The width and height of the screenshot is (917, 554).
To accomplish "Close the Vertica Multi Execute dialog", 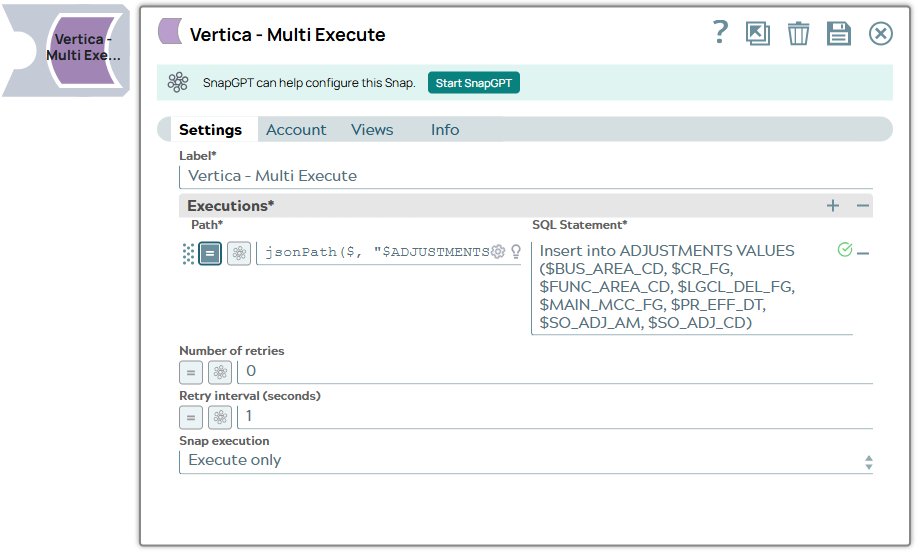I will (x=880, y=33).
